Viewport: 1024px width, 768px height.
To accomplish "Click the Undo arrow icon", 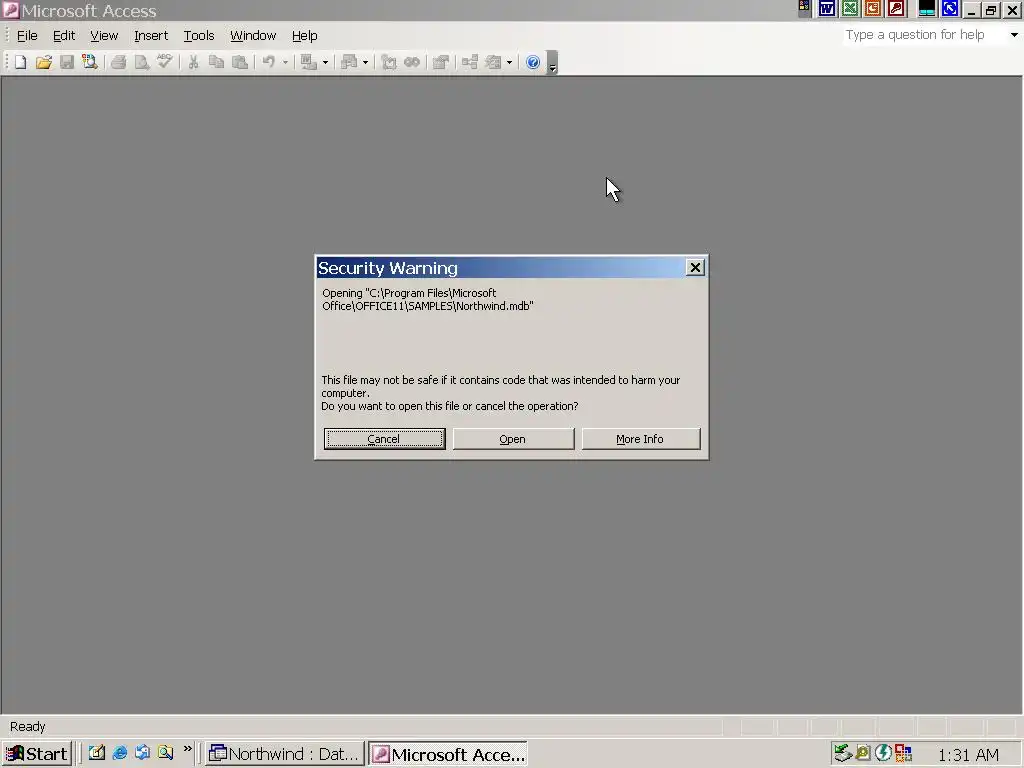I will click(268, 62).
